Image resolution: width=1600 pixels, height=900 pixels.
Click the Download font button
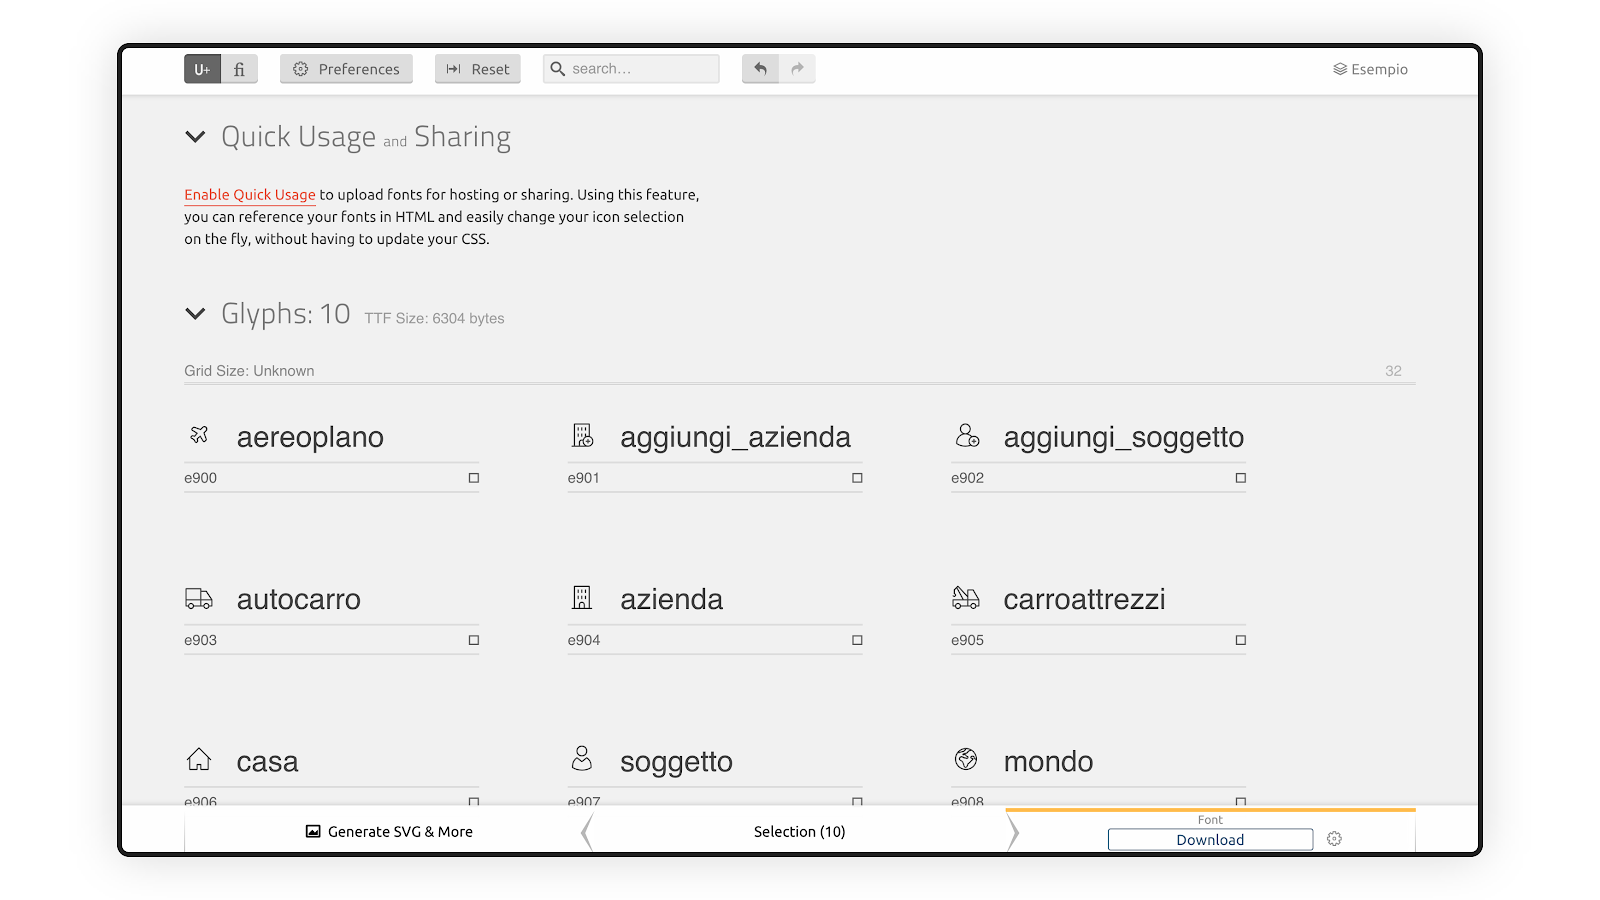pyautogui.click(x=1210, y=839)
